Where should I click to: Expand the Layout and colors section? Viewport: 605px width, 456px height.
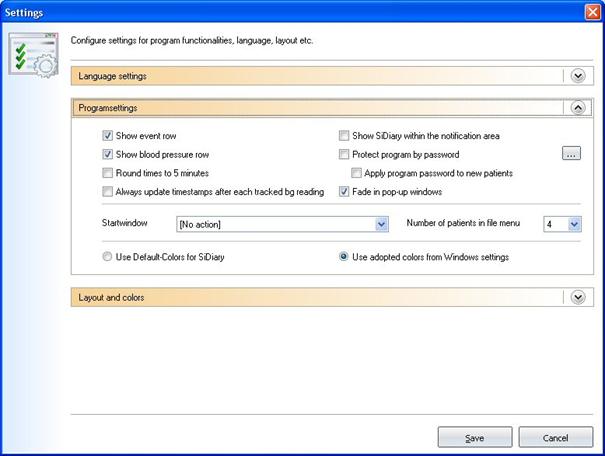click(577, 297)
